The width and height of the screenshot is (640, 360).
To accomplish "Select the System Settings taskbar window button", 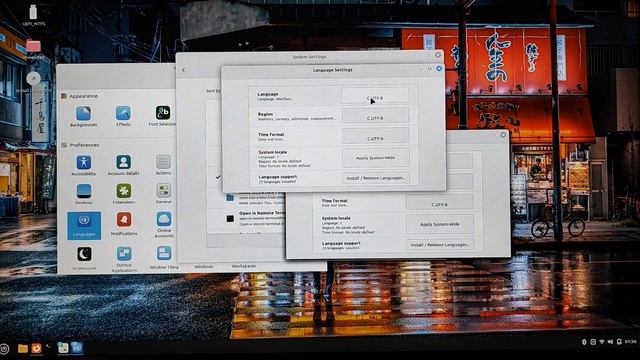I will coord(63,348).
